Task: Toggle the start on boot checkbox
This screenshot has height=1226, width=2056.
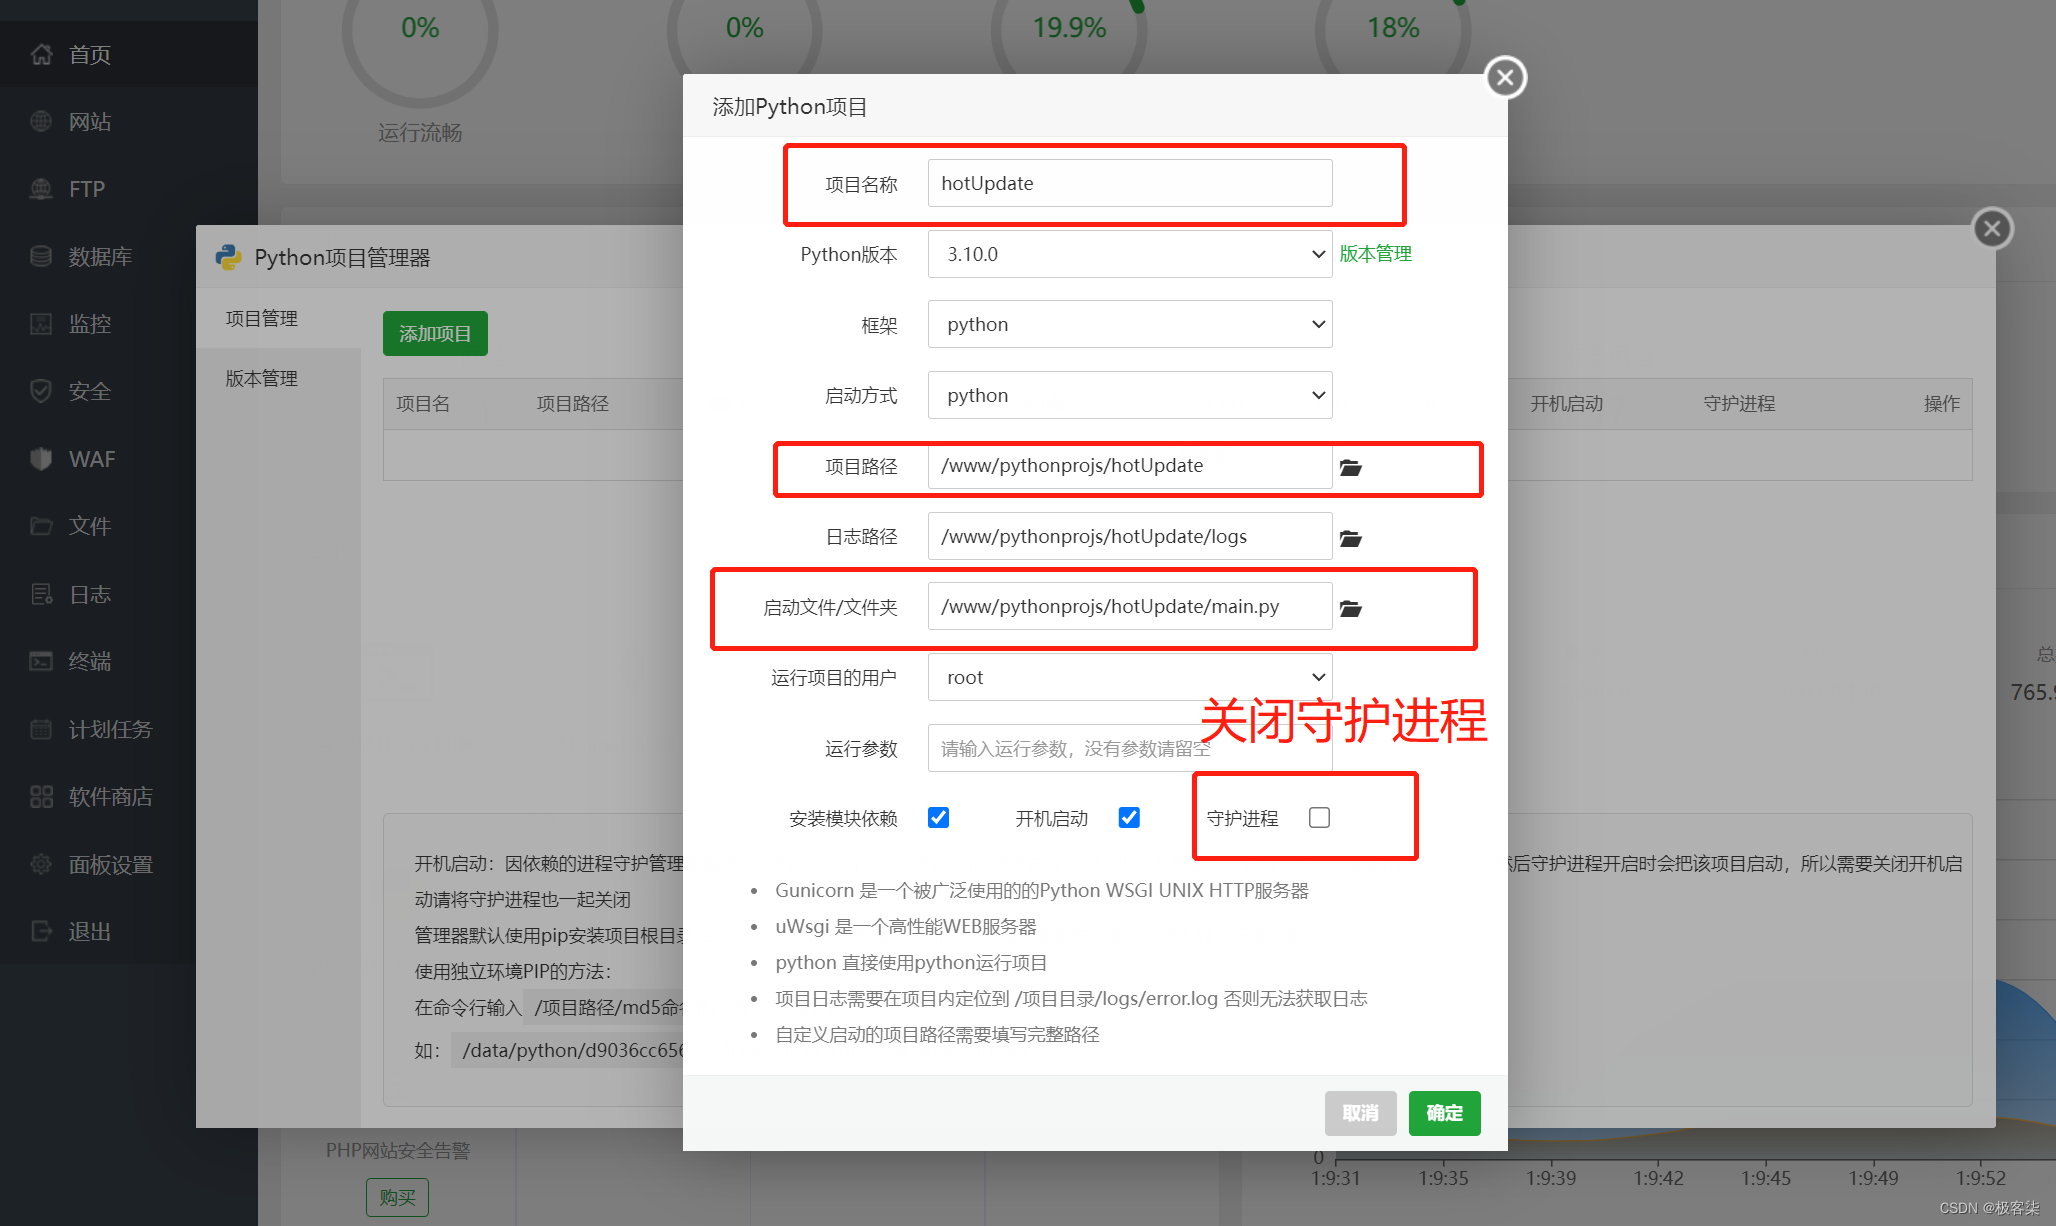Action: [1129, 818]
